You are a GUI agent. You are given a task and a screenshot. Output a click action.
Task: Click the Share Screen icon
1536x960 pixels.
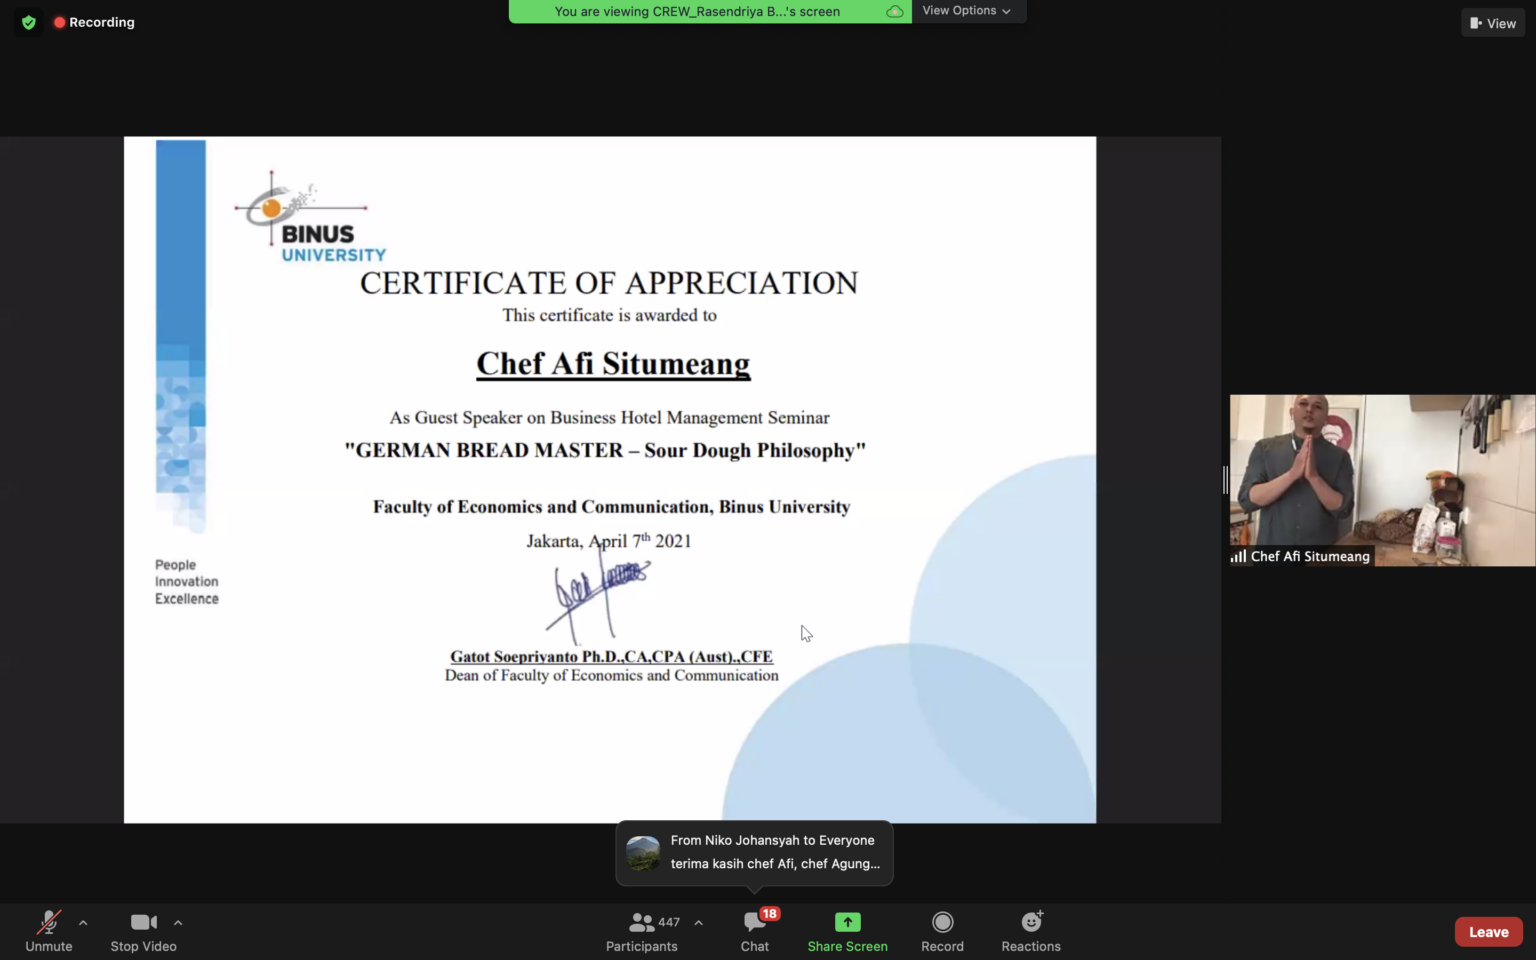click(x=847, y=922)
